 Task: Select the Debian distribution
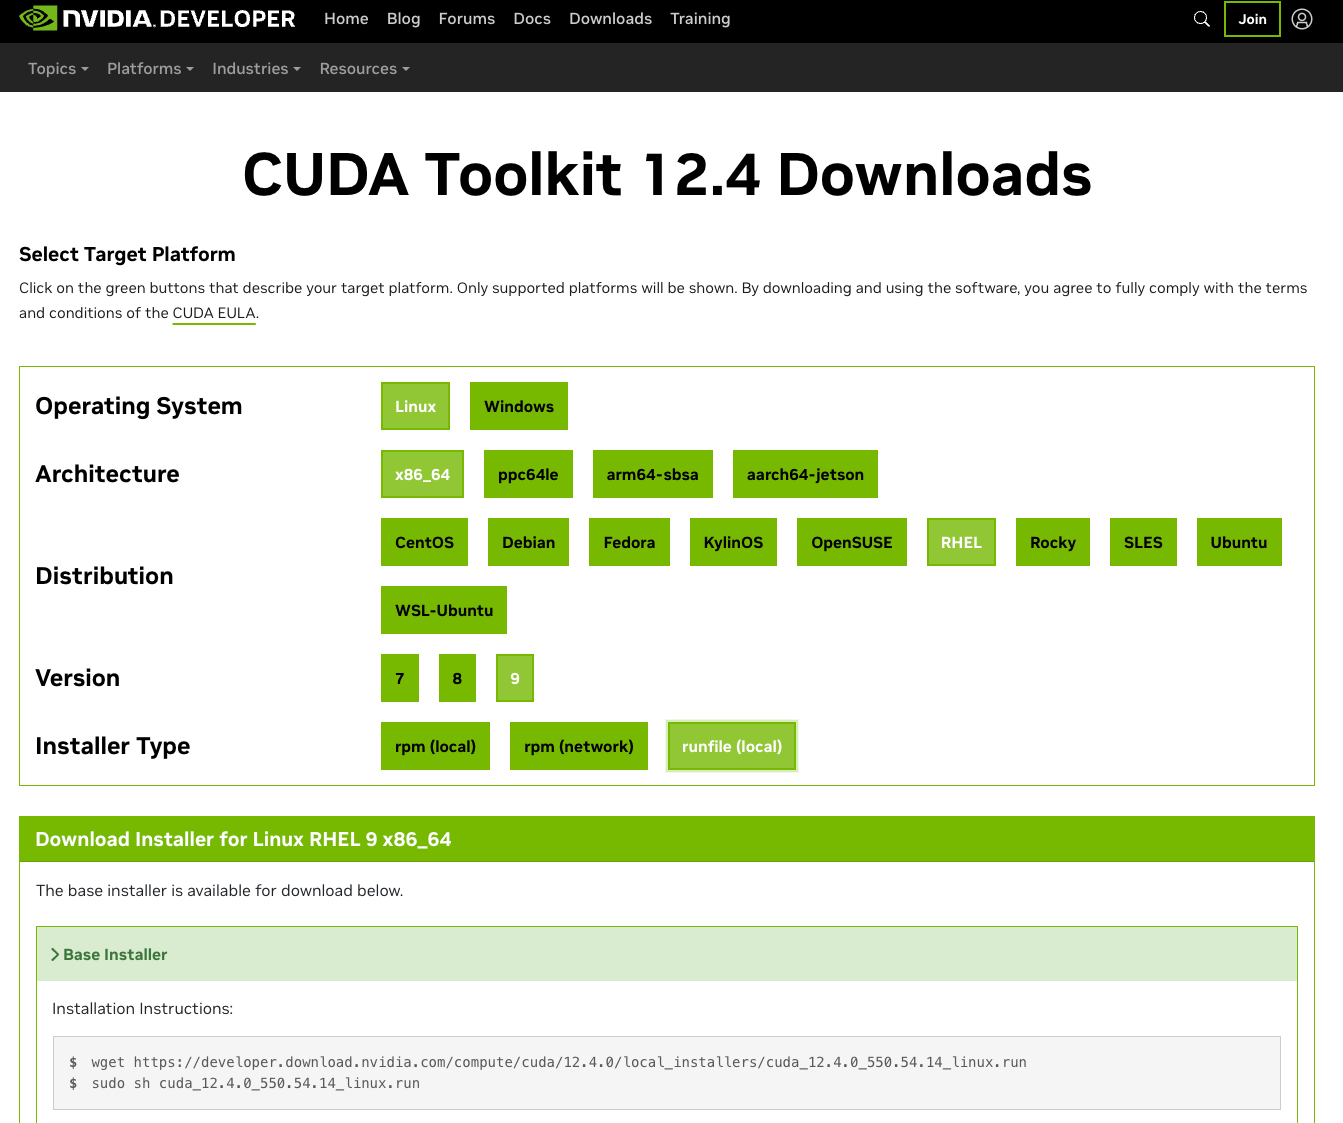click(x=528, y=542)
